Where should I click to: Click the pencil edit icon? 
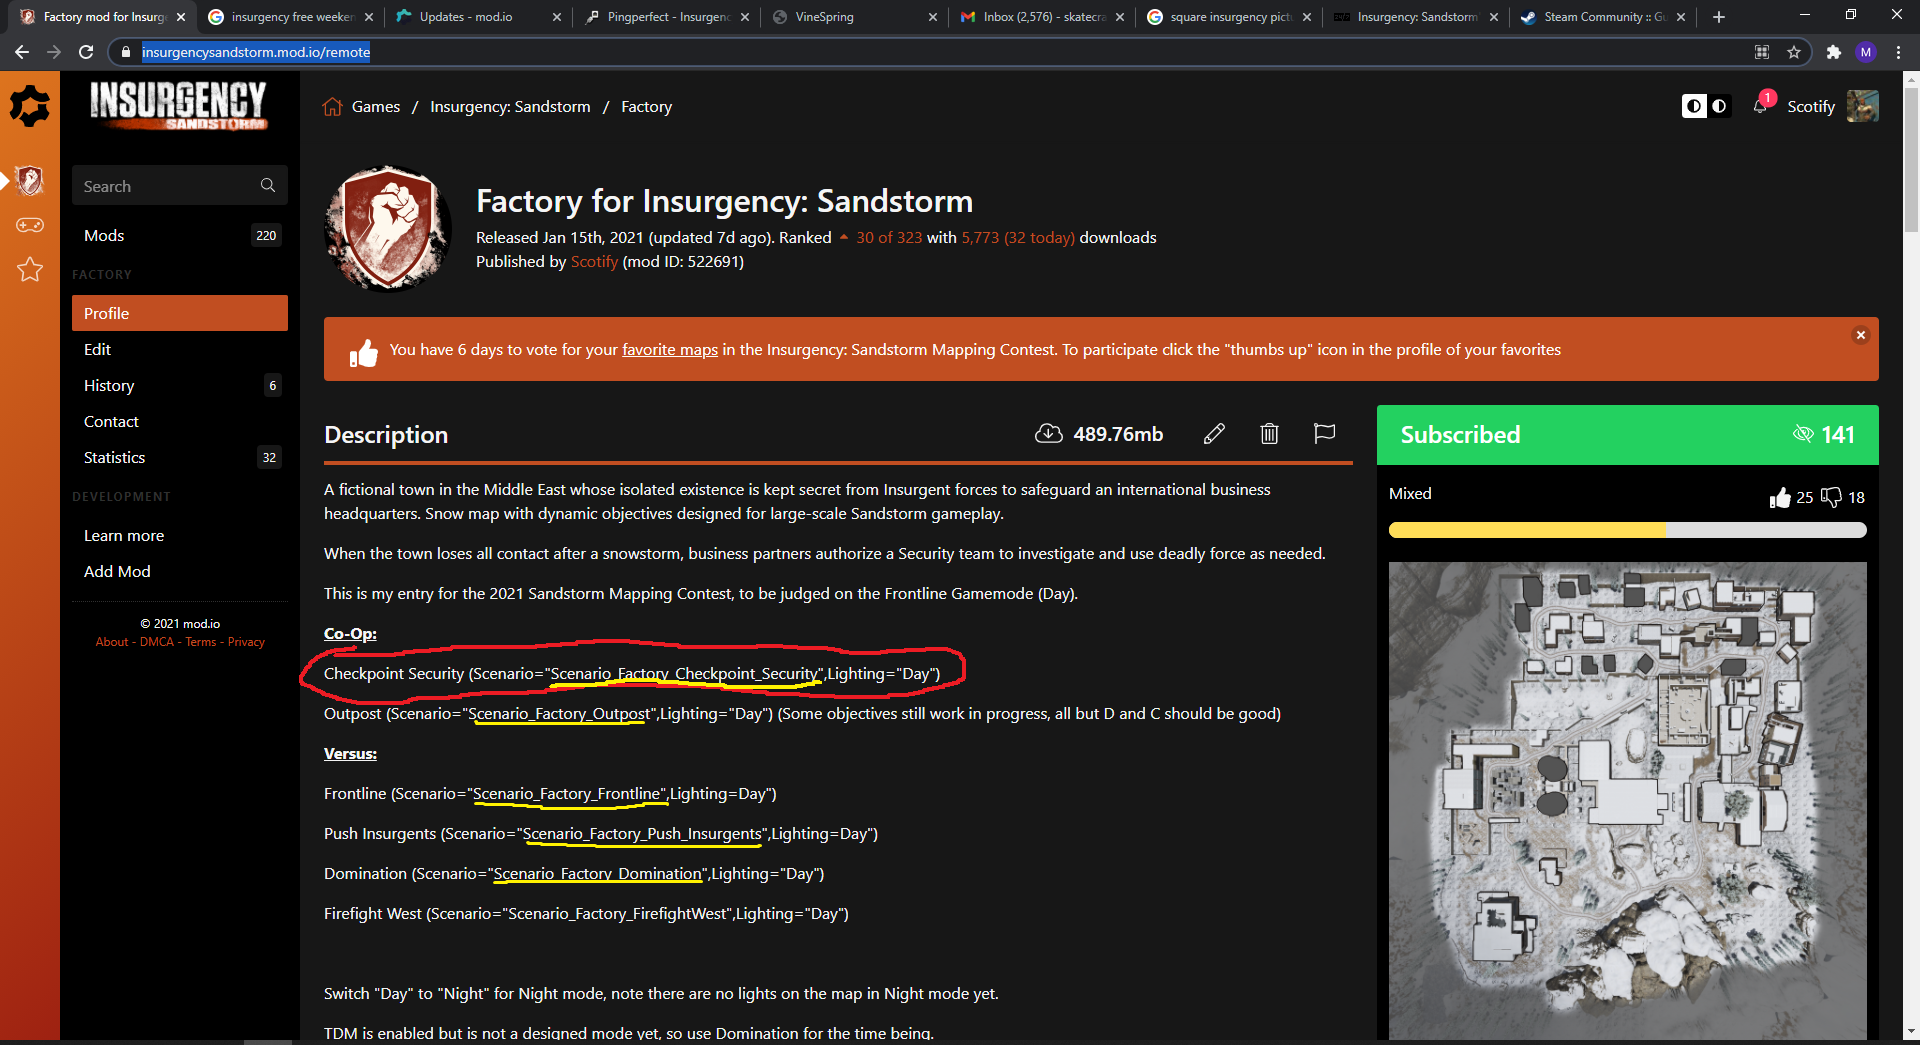(x=1214, y=434)
